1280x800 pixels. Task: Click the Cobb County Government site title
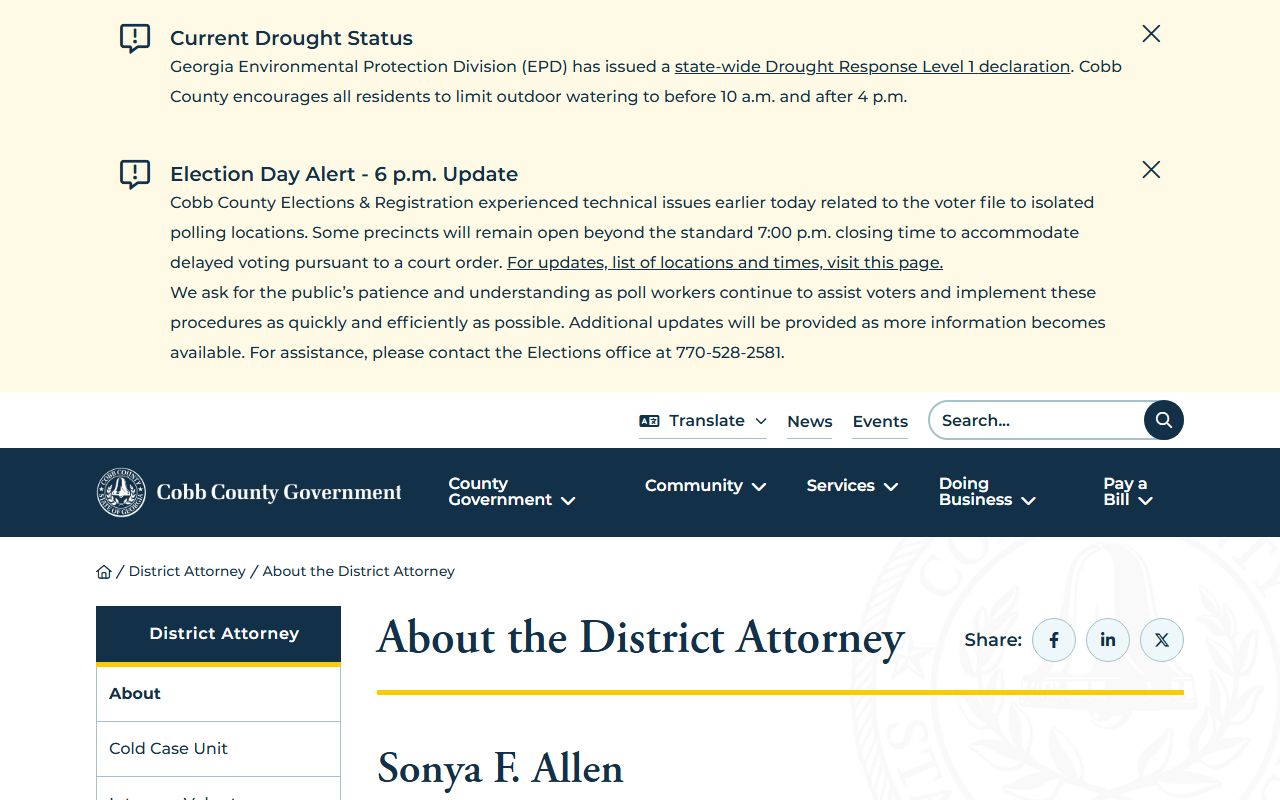pos(279,492)
